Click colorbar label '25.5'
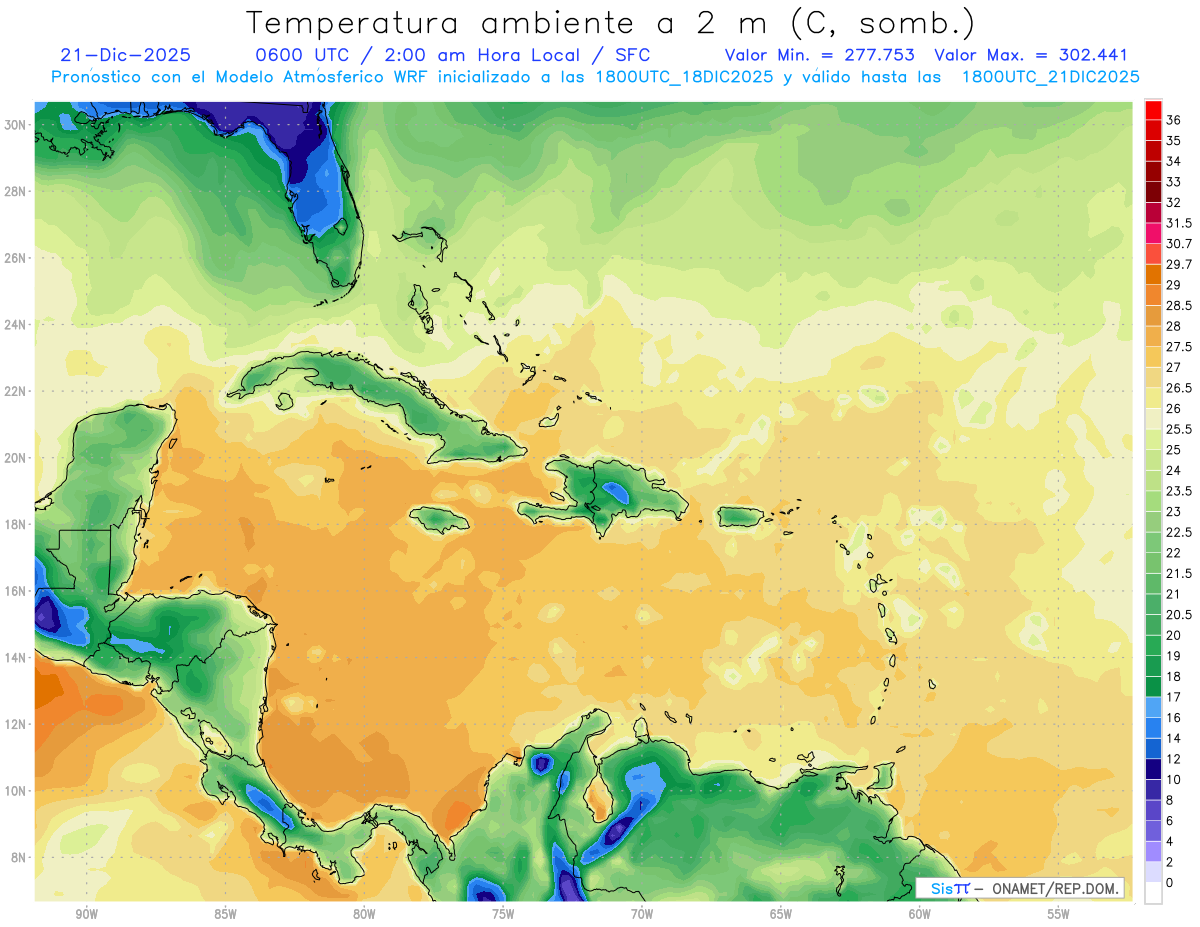The height and width of the screenshot is (927, 1200). pyautogui.click(x=1179, y=429)
